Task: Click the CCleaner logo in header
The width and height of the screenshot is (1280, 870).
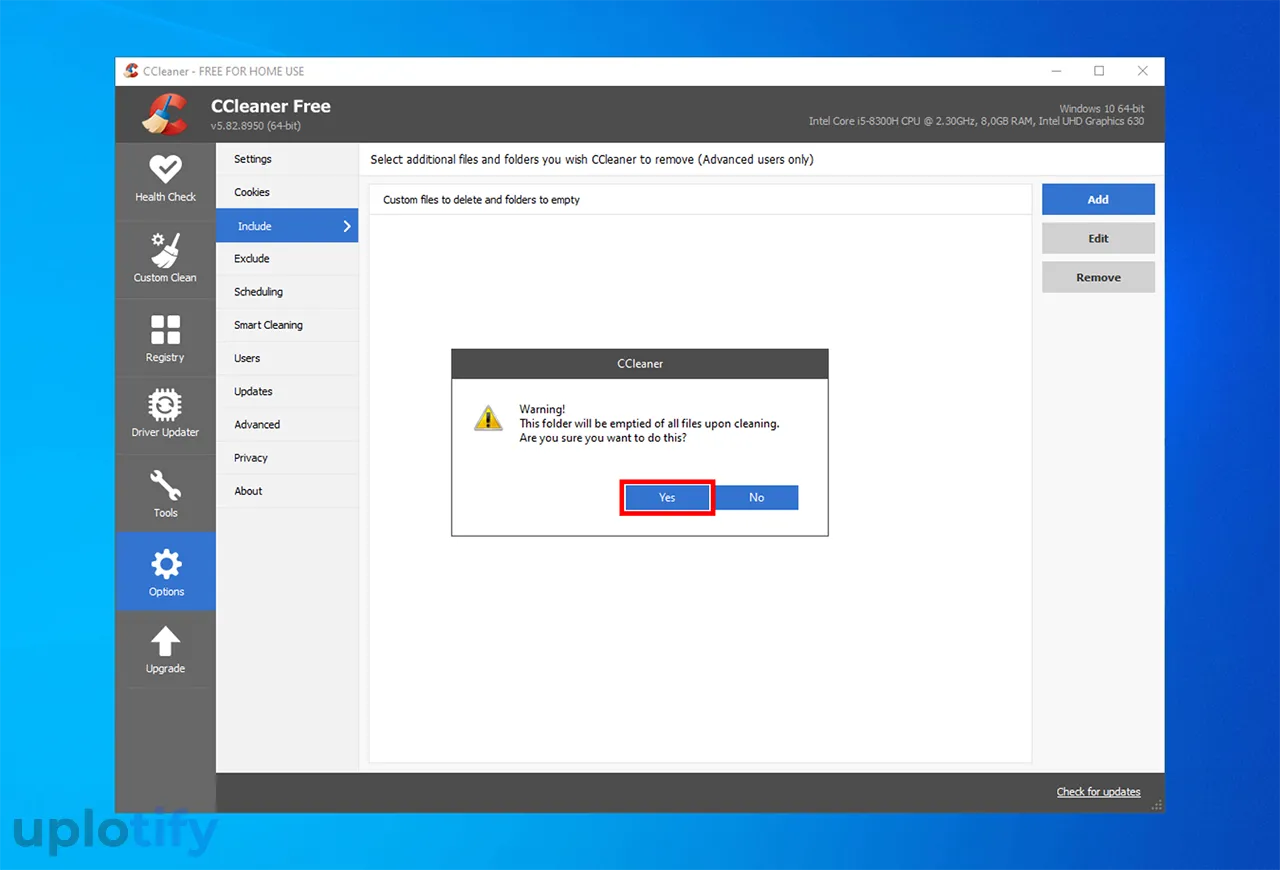Action: click(x=165, y=113)
